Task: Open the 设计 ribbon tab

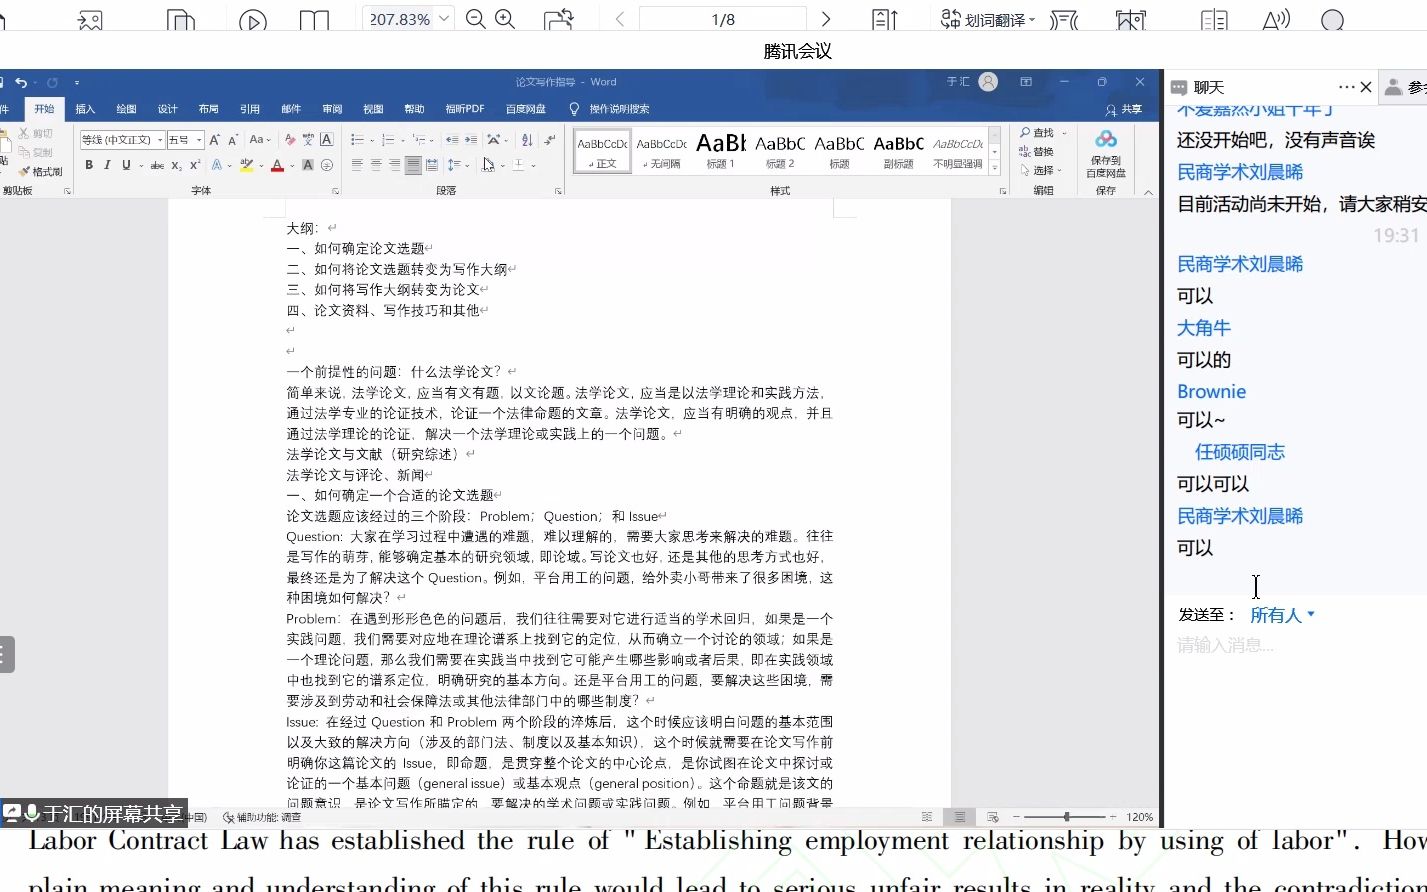Action: (167, 109)
